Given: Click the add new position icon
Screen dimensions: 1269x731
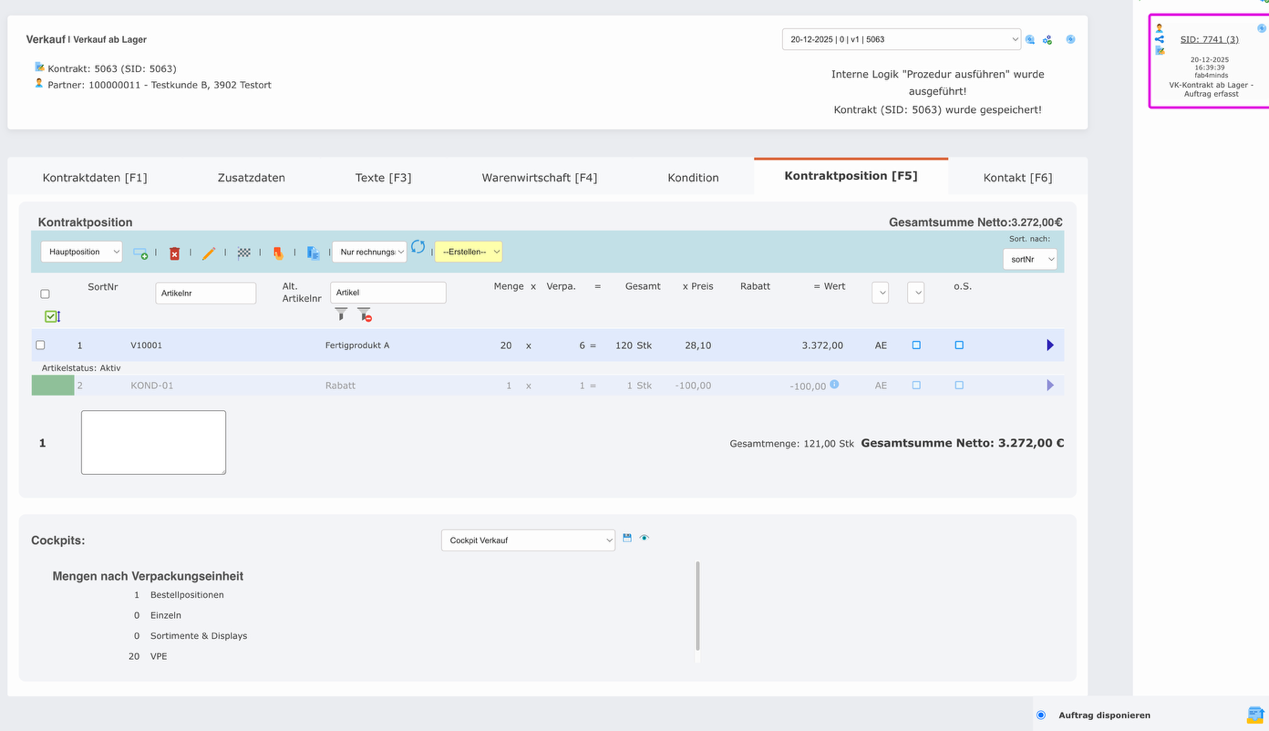Looking at the screenshot, I should click(140, 253).
